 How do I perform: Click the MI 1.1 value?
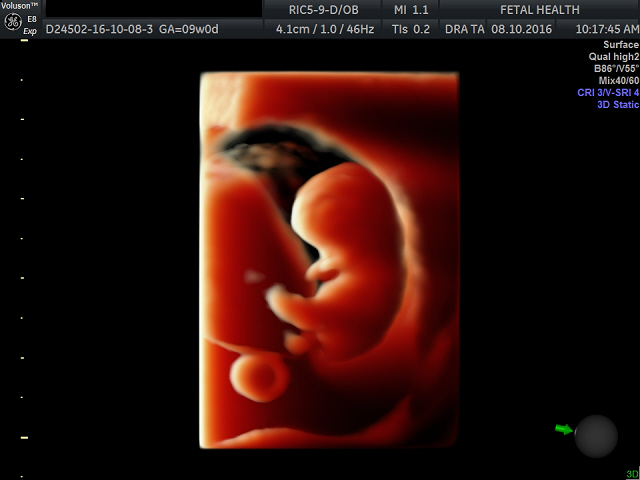click(x=411, y=10)
